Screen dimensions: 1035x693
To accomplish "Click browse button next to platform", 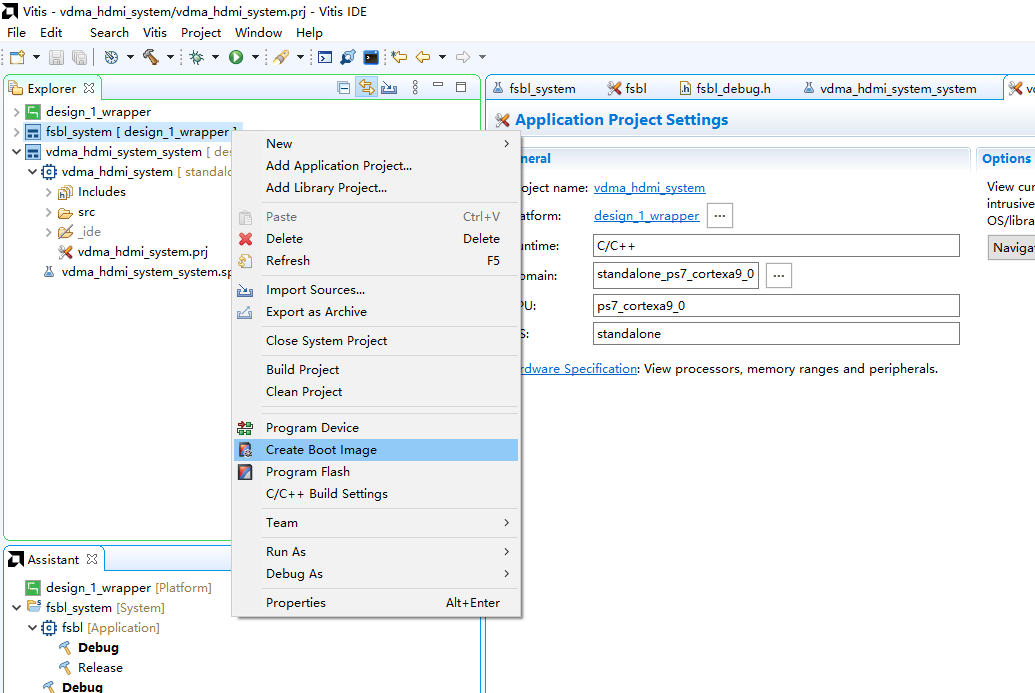I will [x=719, y=216].
